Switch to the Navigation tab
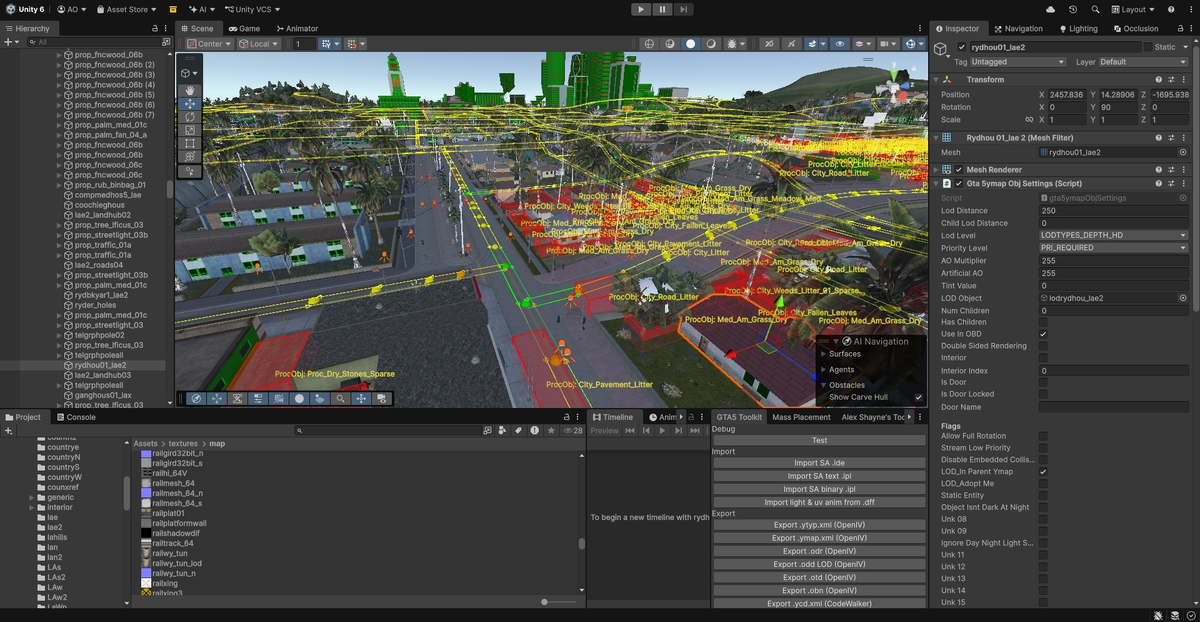The height and width of the screenshot is (622, 1200). [1018, 28]
